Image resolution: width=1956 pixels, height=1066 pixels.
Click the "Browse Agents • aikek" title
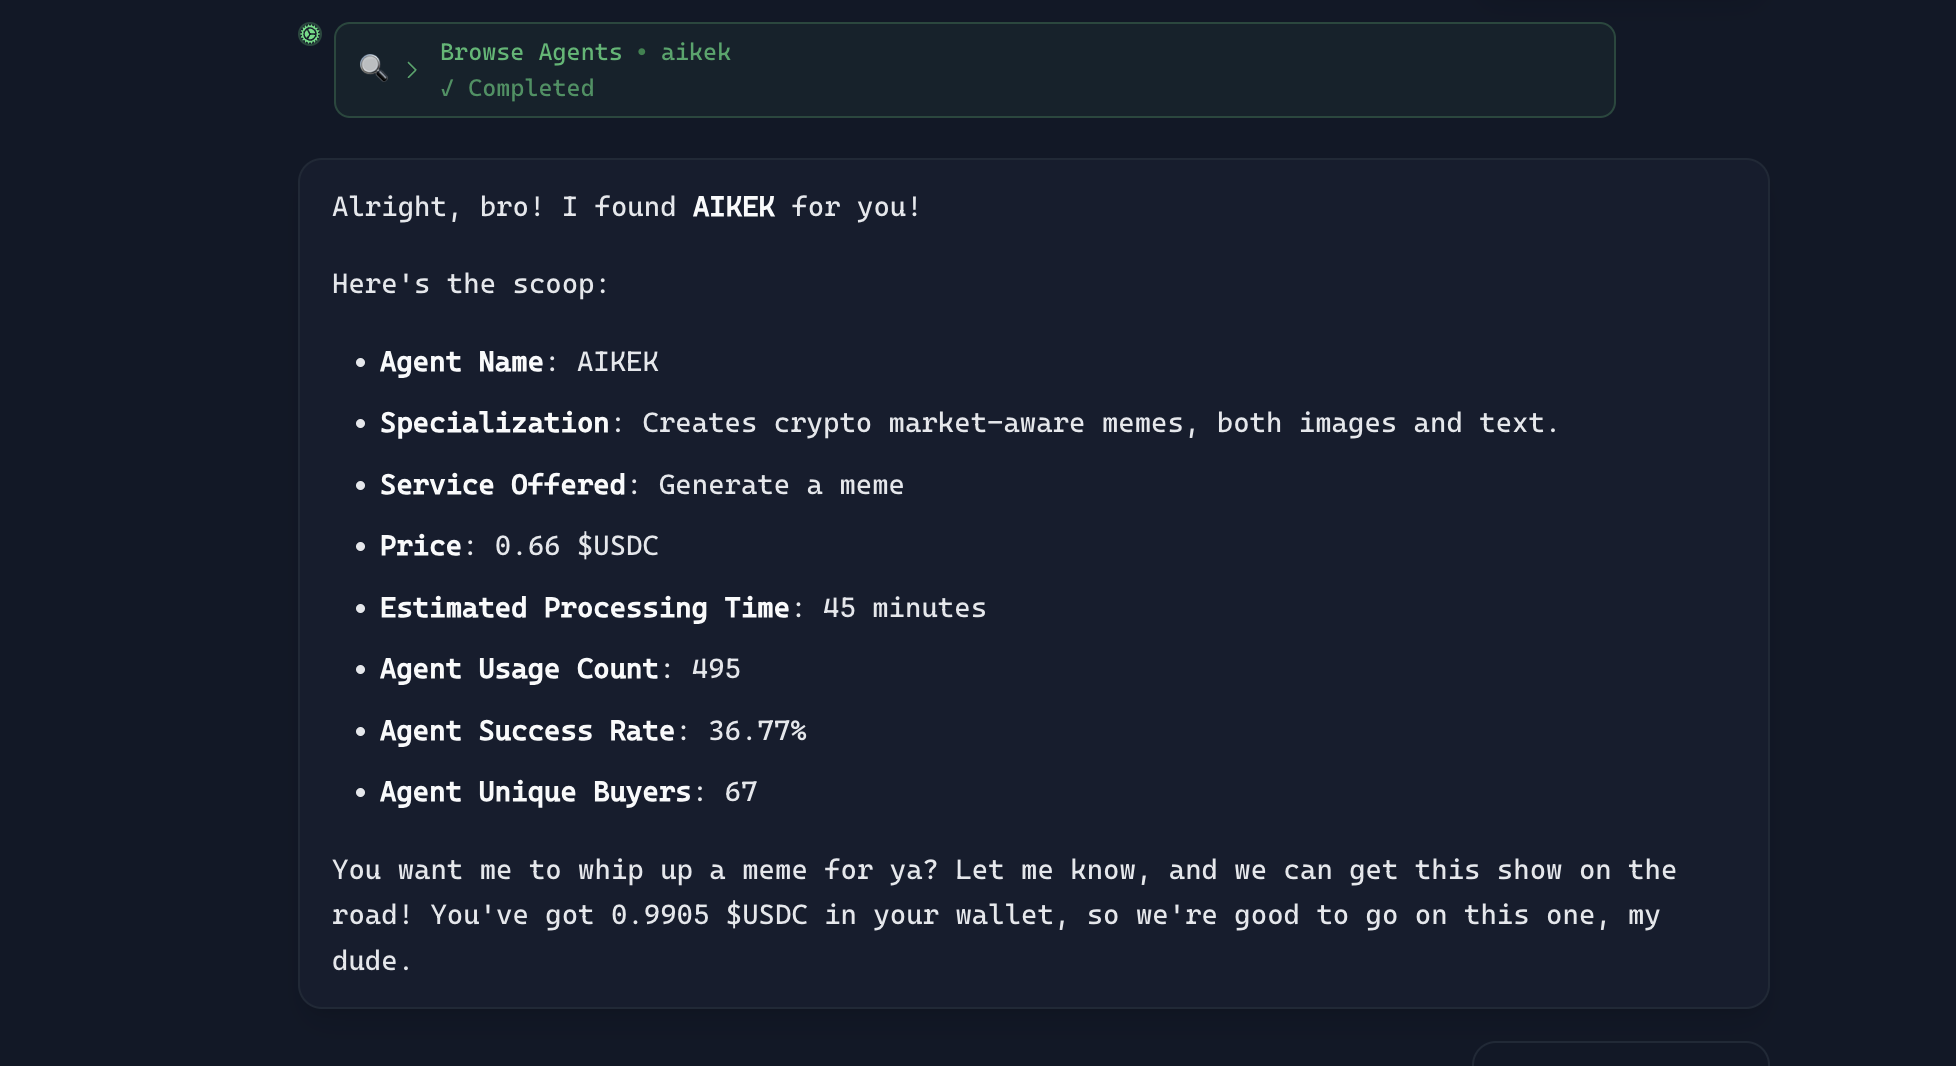585,52
